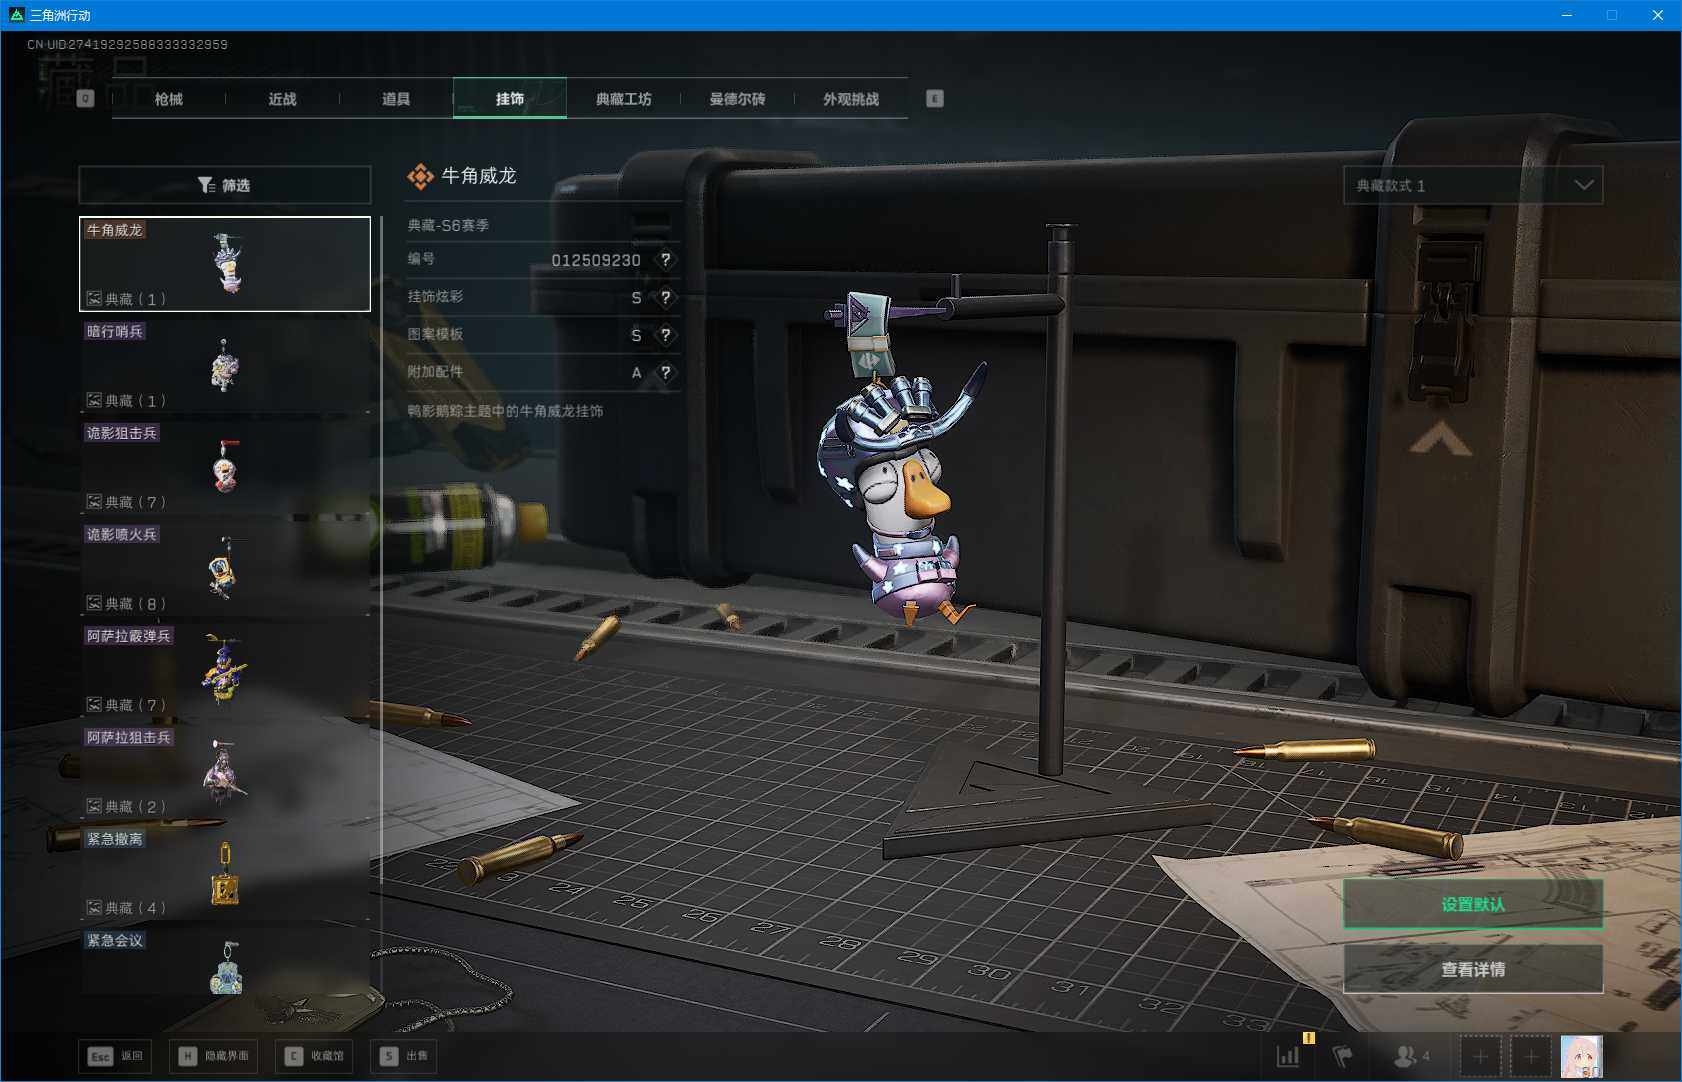Image resolution: width=1682 pixels, height=1082 pixels.
Task: Click the H 隐藏界面 button
Action: coord(213,1056)
